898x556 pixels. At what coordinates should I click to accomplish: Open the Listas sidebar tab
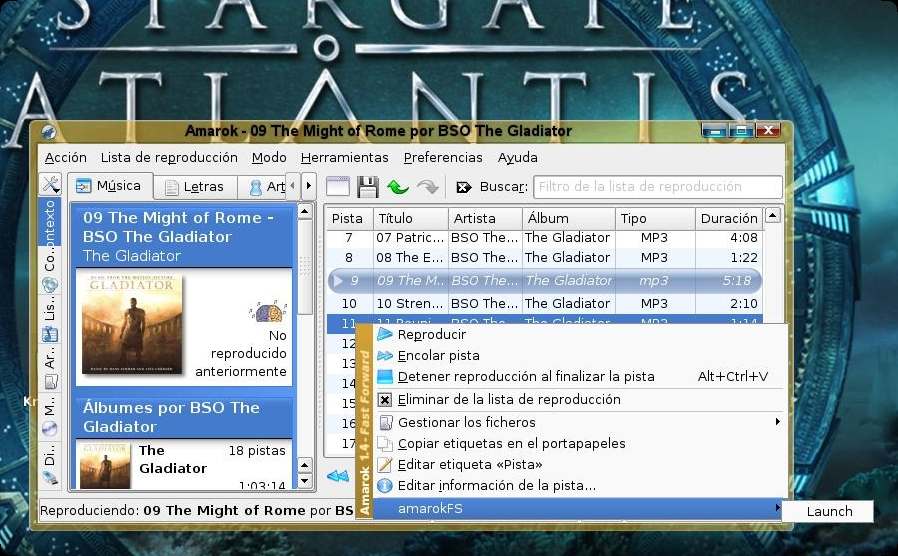pyautogui.click(x=50, y=320)
